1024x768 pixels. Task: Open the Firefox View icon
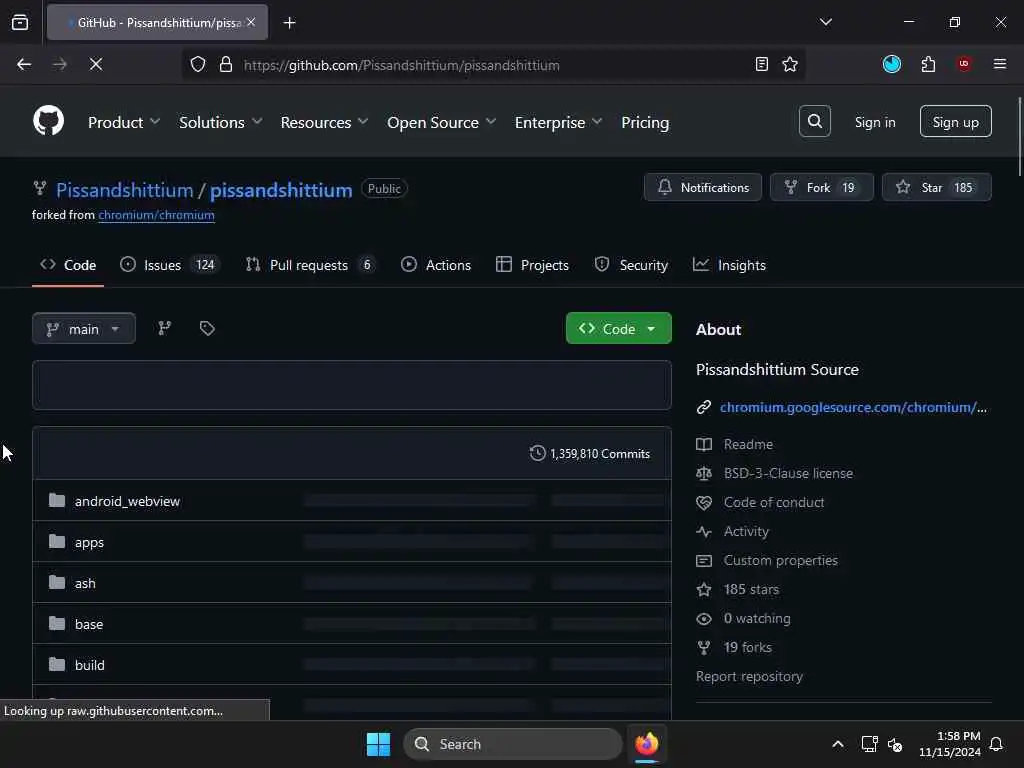[x=20, y=22]
